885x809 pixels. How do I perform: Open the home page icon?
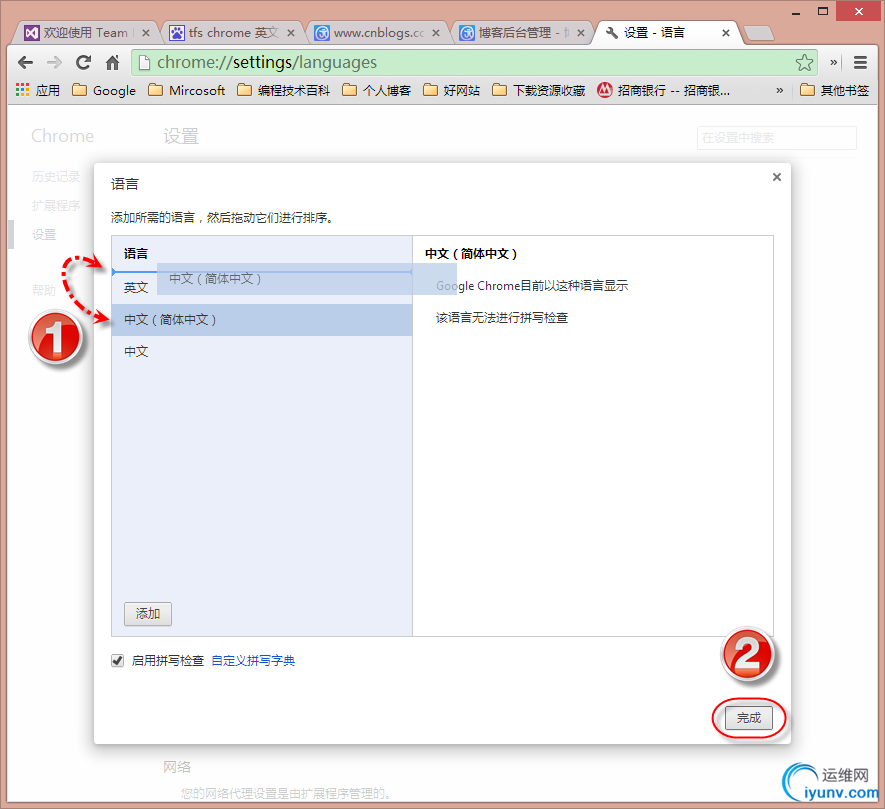[113, 63]
